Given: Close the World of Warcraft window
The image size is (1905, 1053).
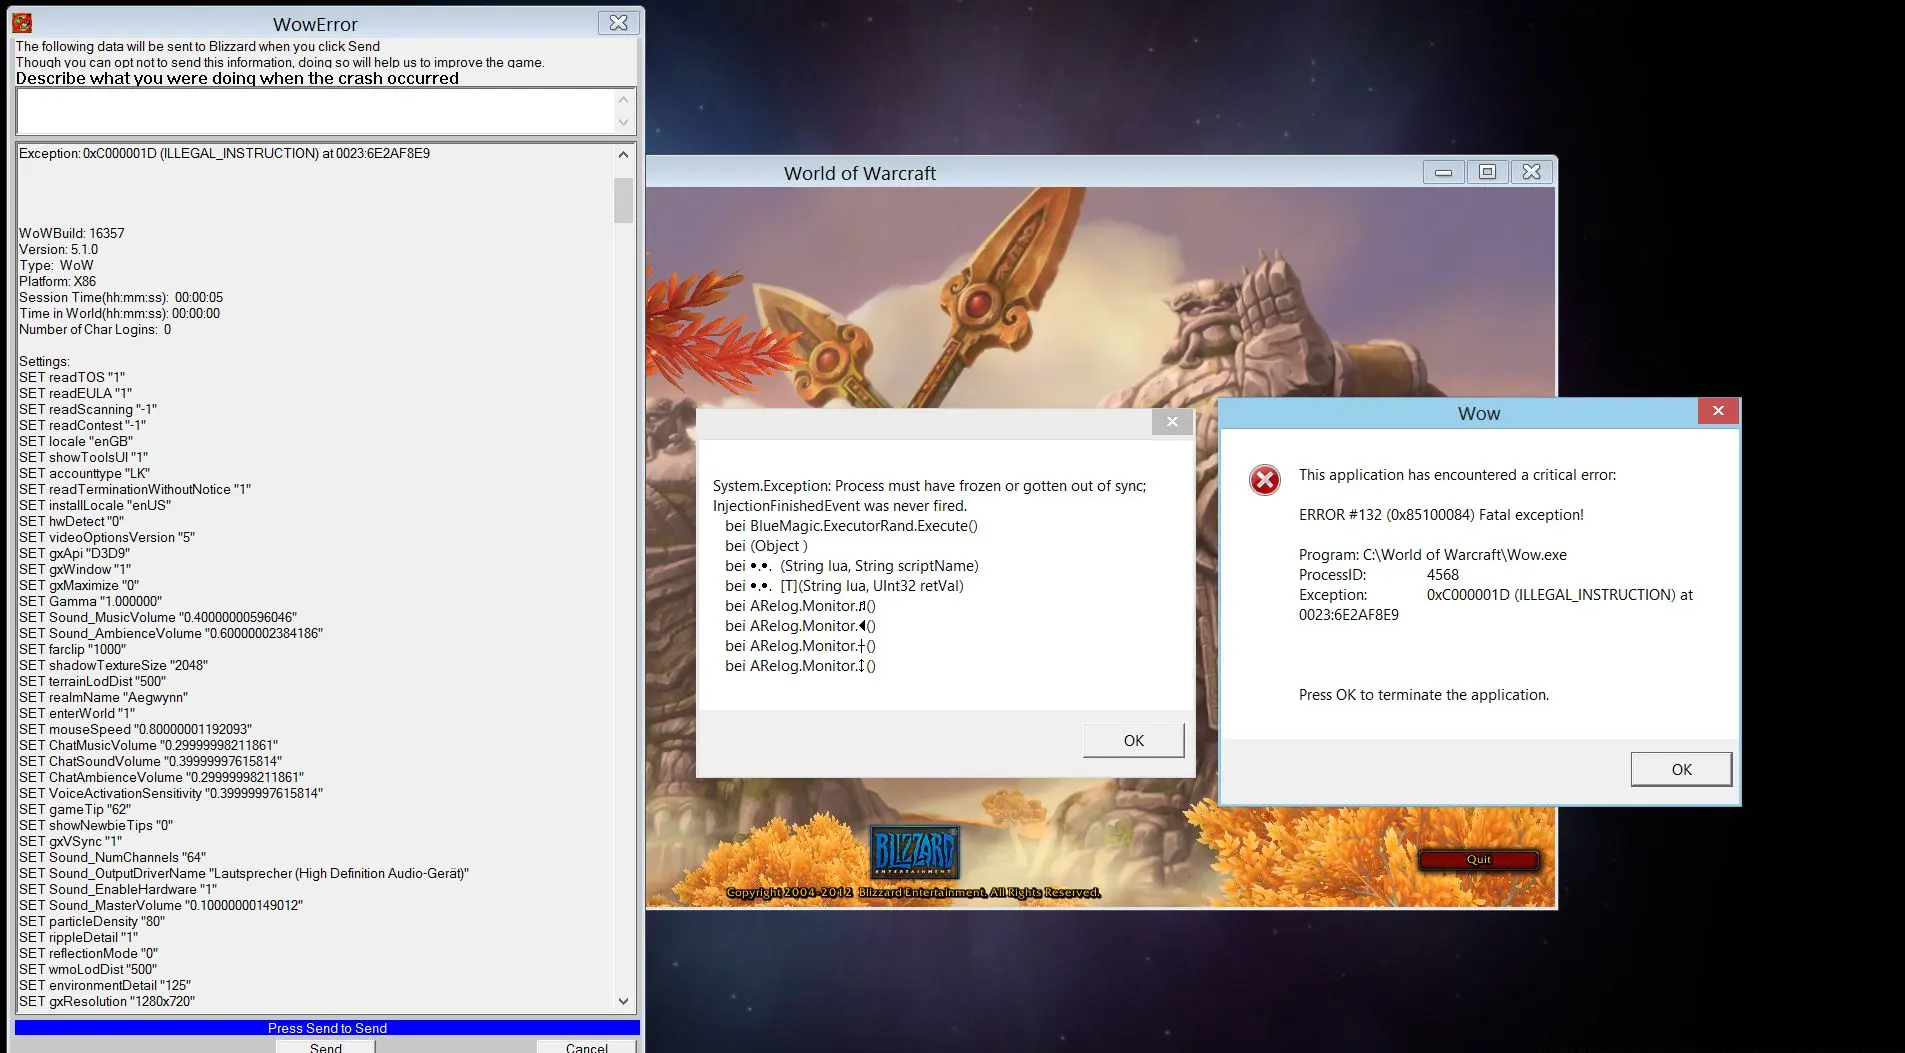Looking at the screenshot, I should 1531,172.
